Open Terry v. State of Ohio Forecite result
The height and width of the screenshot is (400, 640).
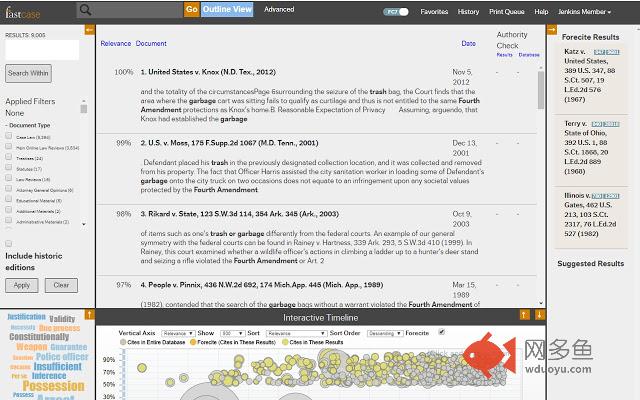coord(587,147)
